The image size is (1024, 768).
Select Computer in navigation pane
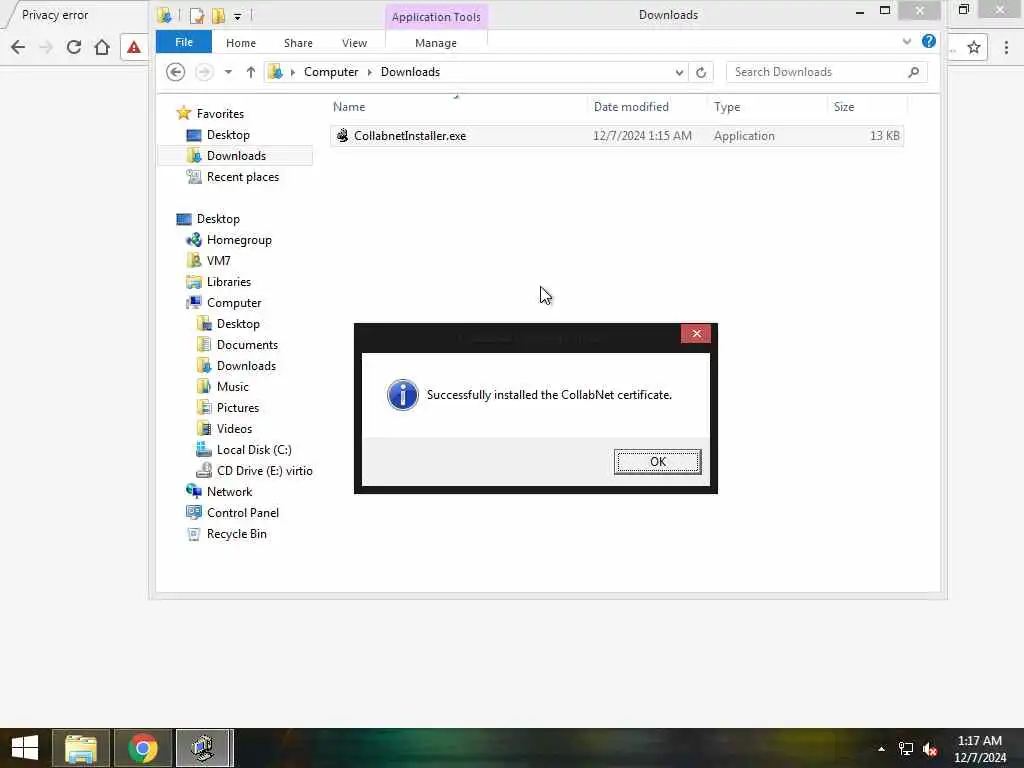tap(234, 302)
